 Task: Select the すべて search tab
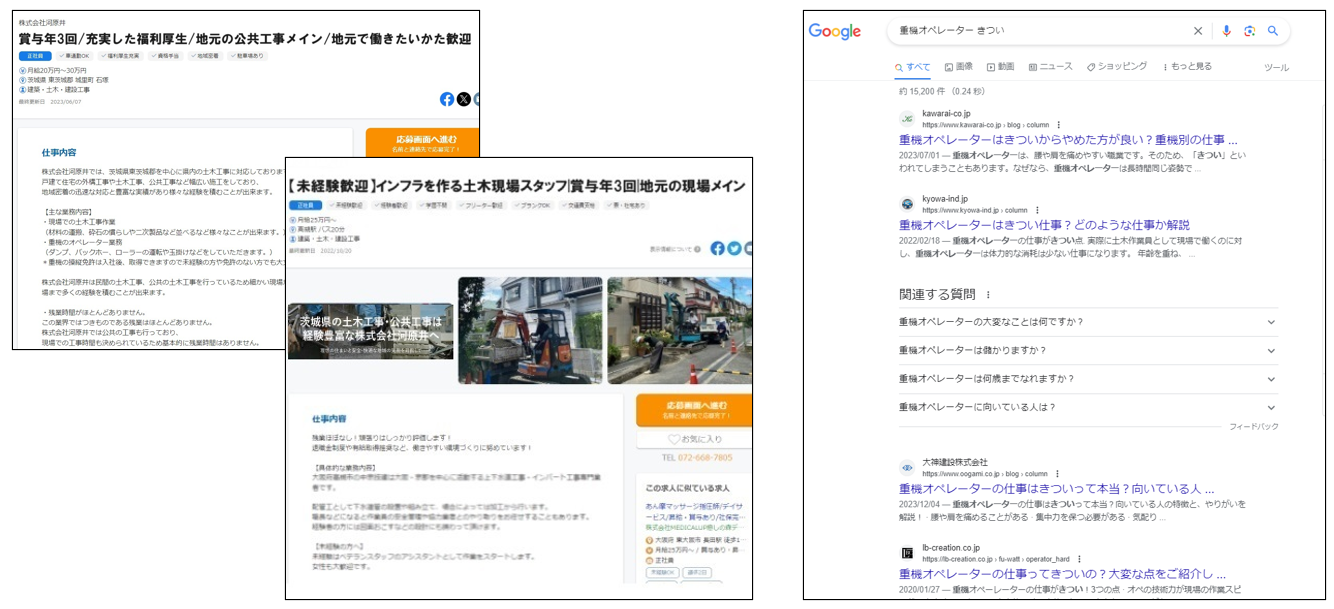[913, 67]
